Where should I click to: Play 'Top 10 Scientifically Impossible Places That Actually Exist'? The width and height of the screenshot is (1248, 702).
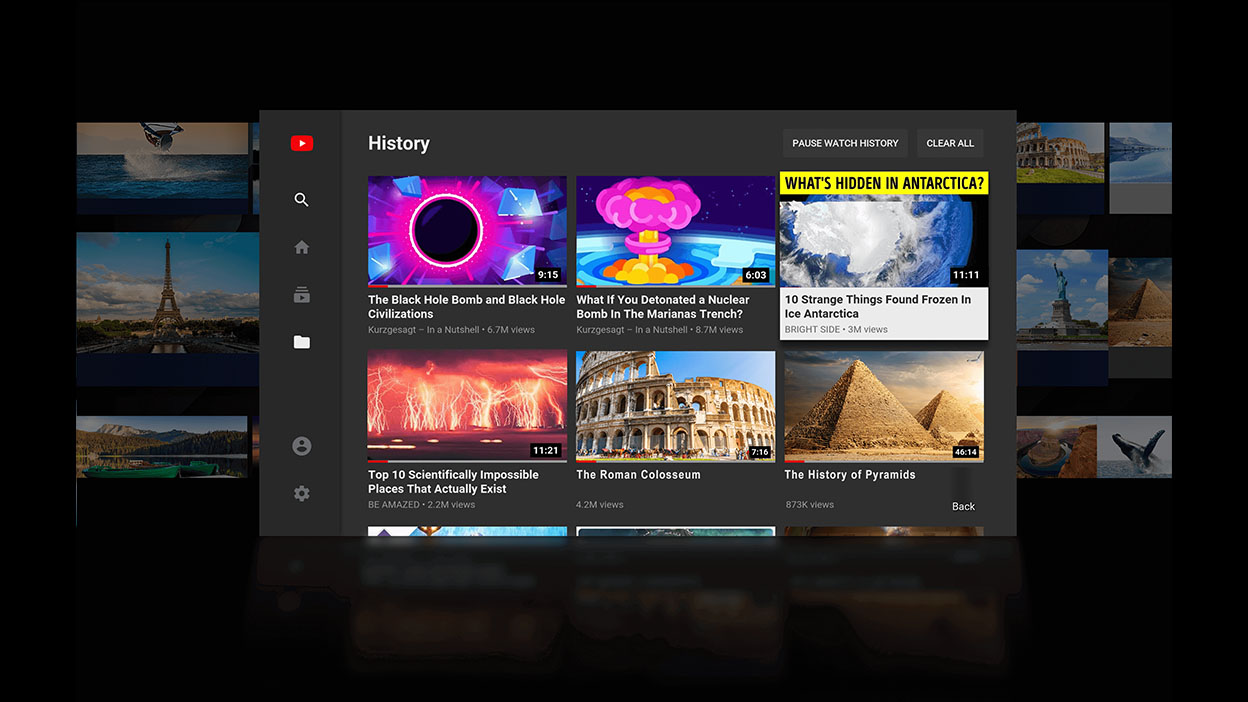click(467, 405)
